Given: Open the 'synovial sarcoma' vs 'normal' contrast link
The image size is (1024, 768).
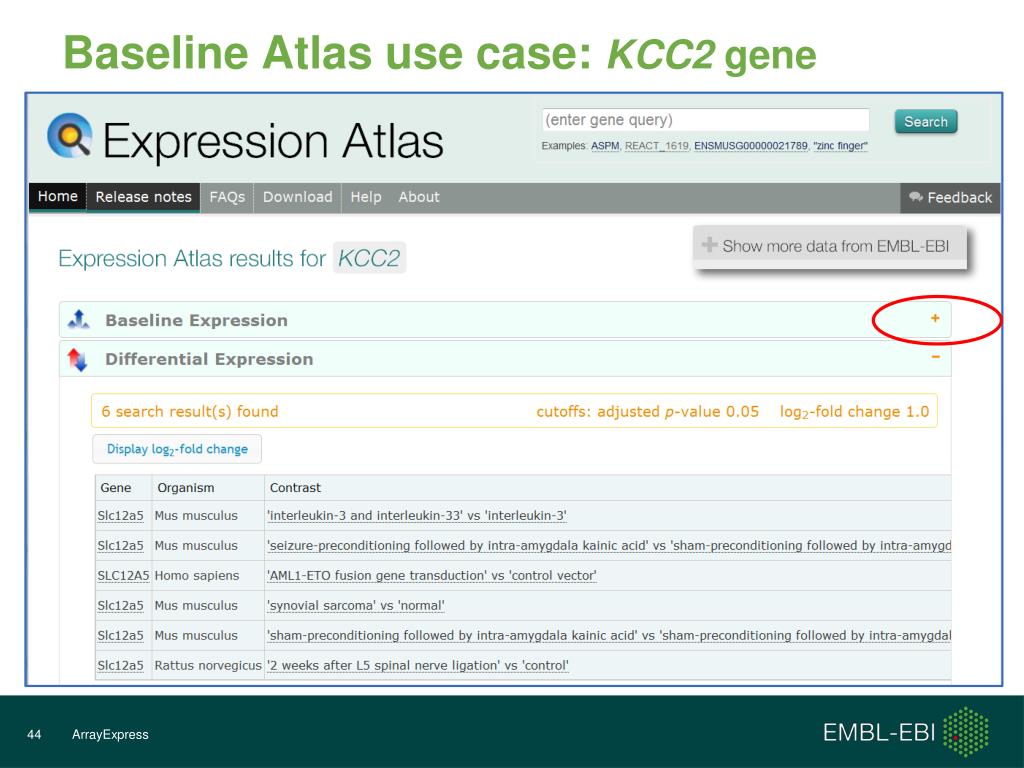Looking at the screenshot, I should [x=356, y=605].
